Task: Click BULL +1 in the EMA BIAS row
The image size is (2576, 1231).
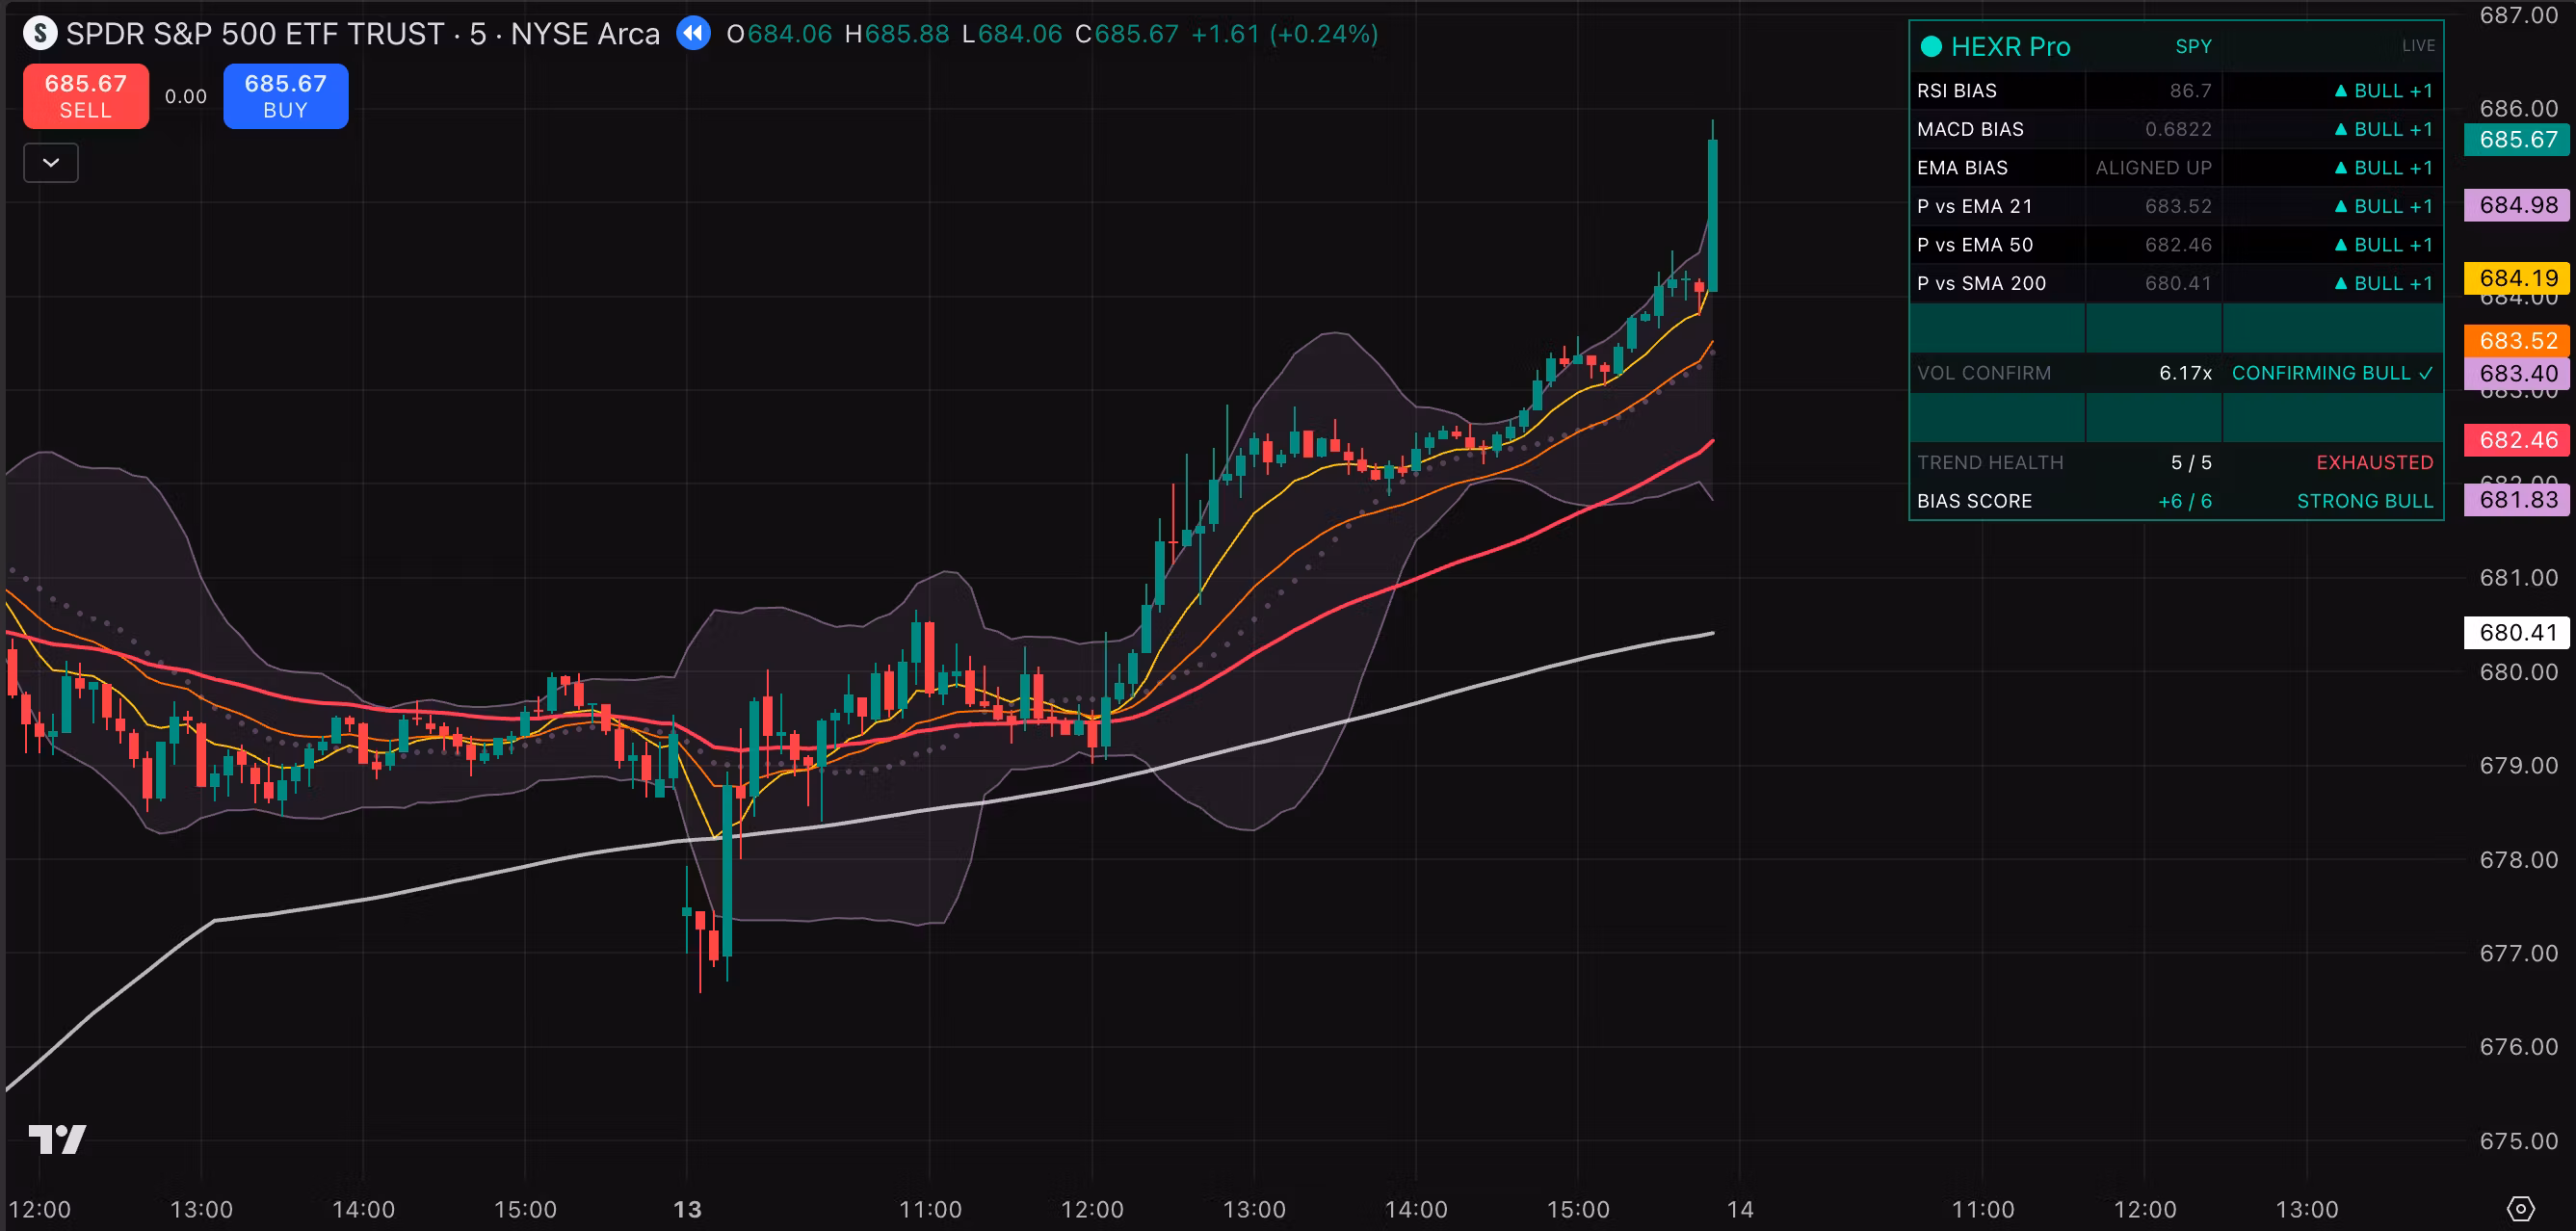Action: [x=2383, y=168]
